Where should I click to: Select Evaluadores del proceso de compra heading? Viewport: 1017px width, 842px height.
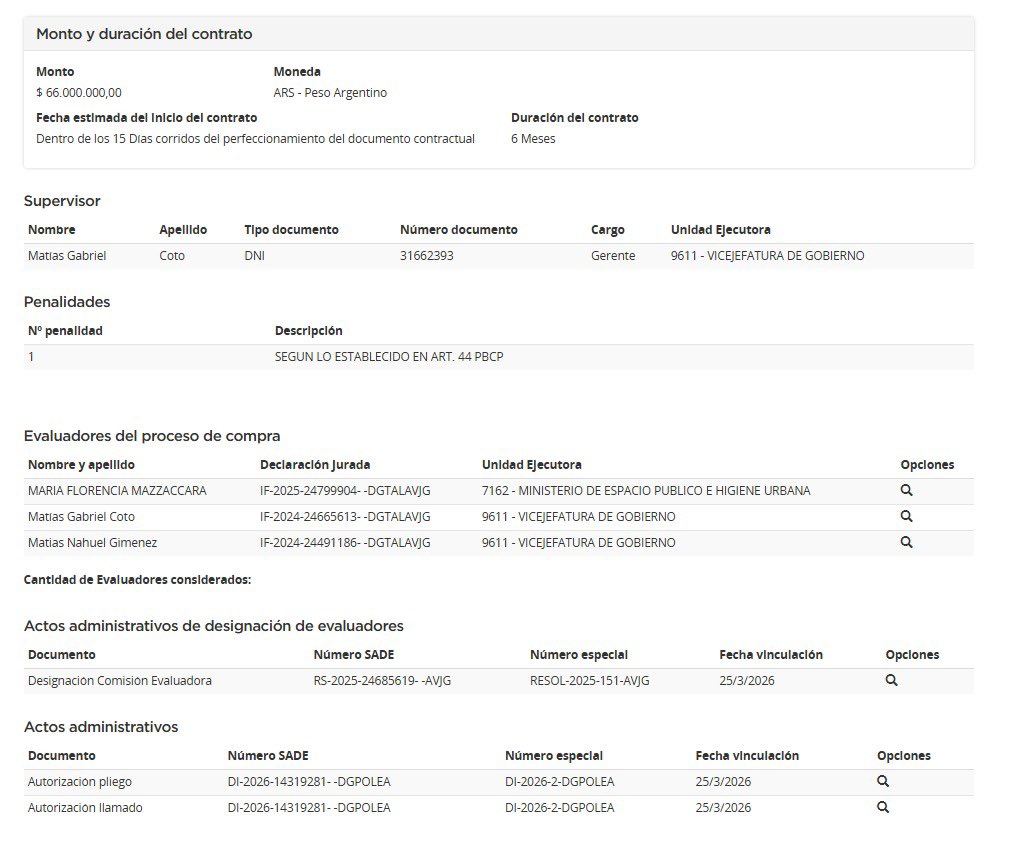point(152,436)
